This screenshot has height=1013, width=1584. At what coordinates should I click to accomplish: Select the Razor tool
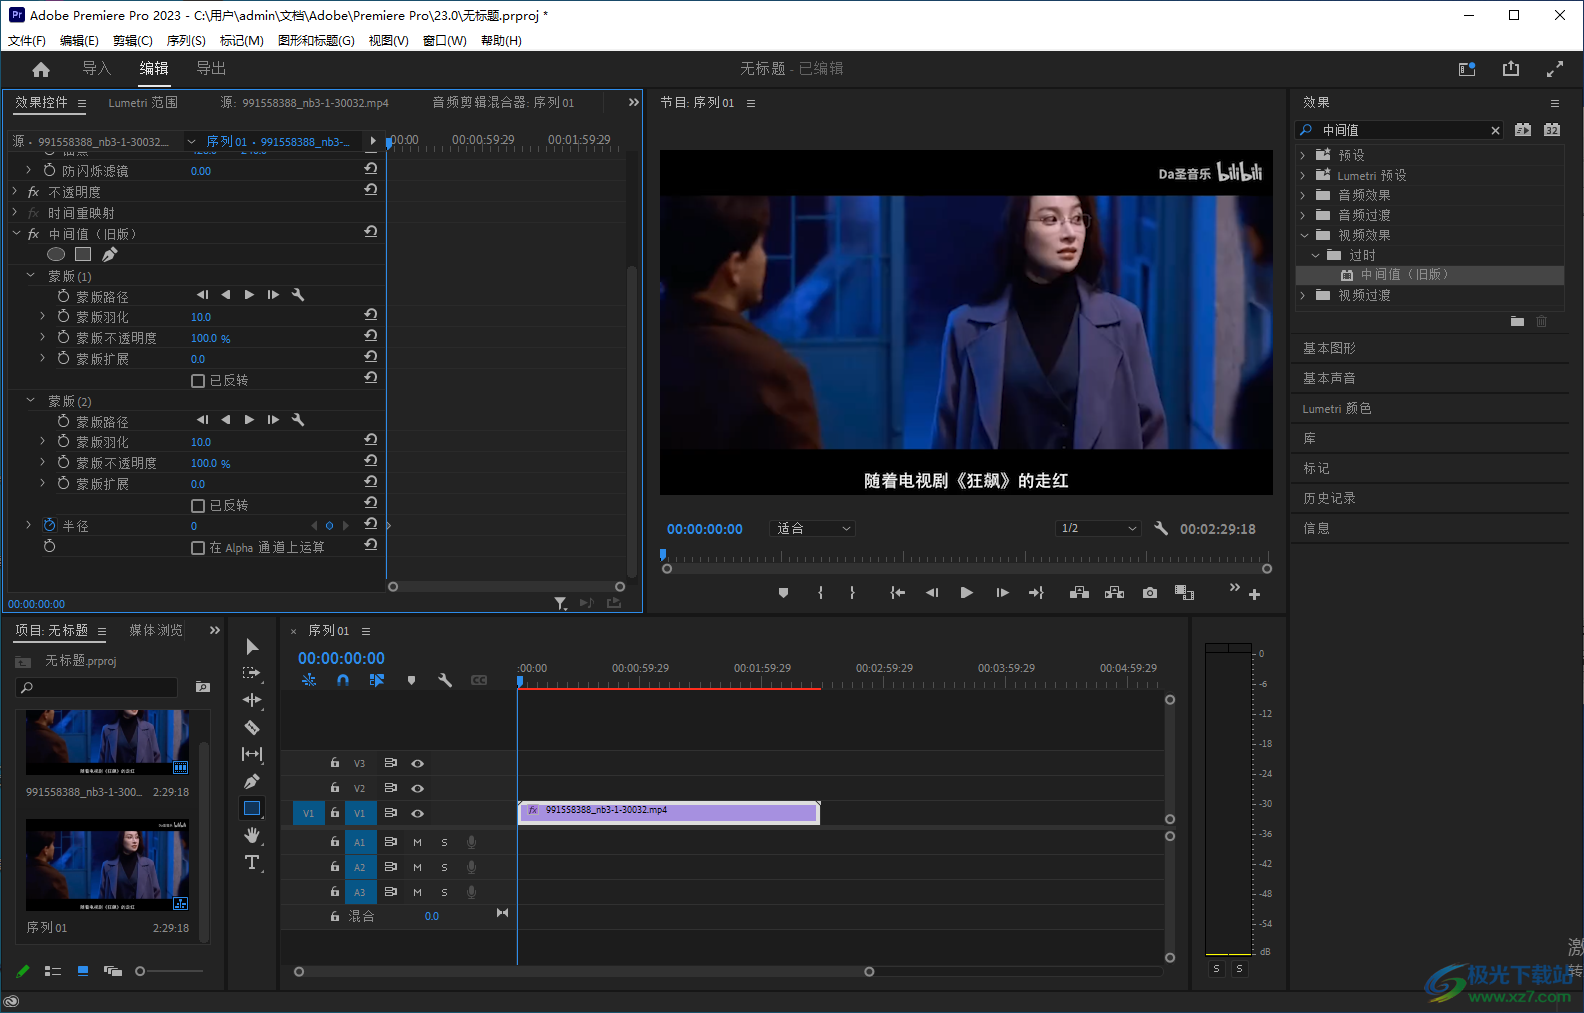[252, 727]
